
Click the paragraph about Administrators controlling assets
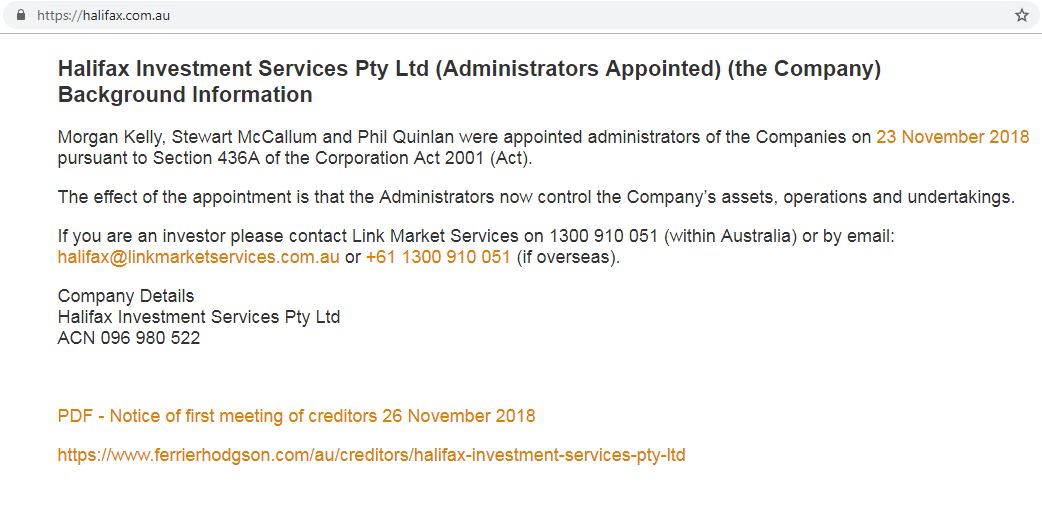click(x=536, y=197)
